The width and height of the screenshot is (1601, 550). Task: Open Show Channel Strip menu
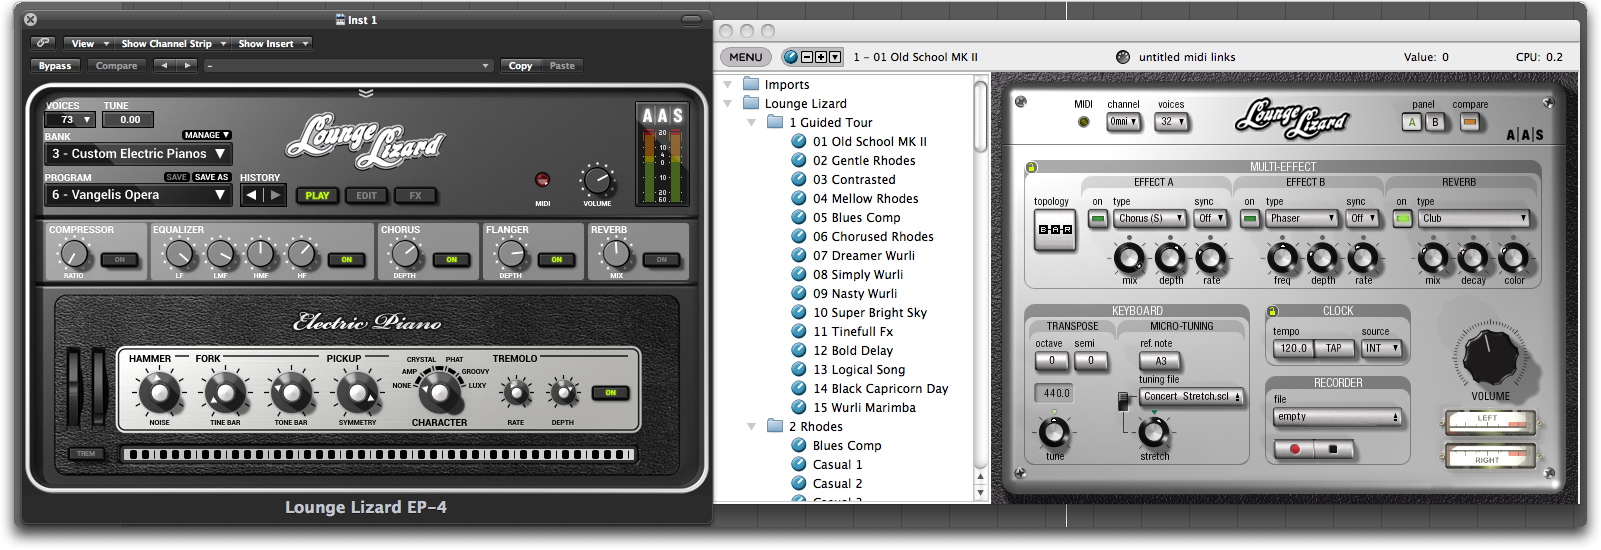pyautogui.click(x=173, y=44)
